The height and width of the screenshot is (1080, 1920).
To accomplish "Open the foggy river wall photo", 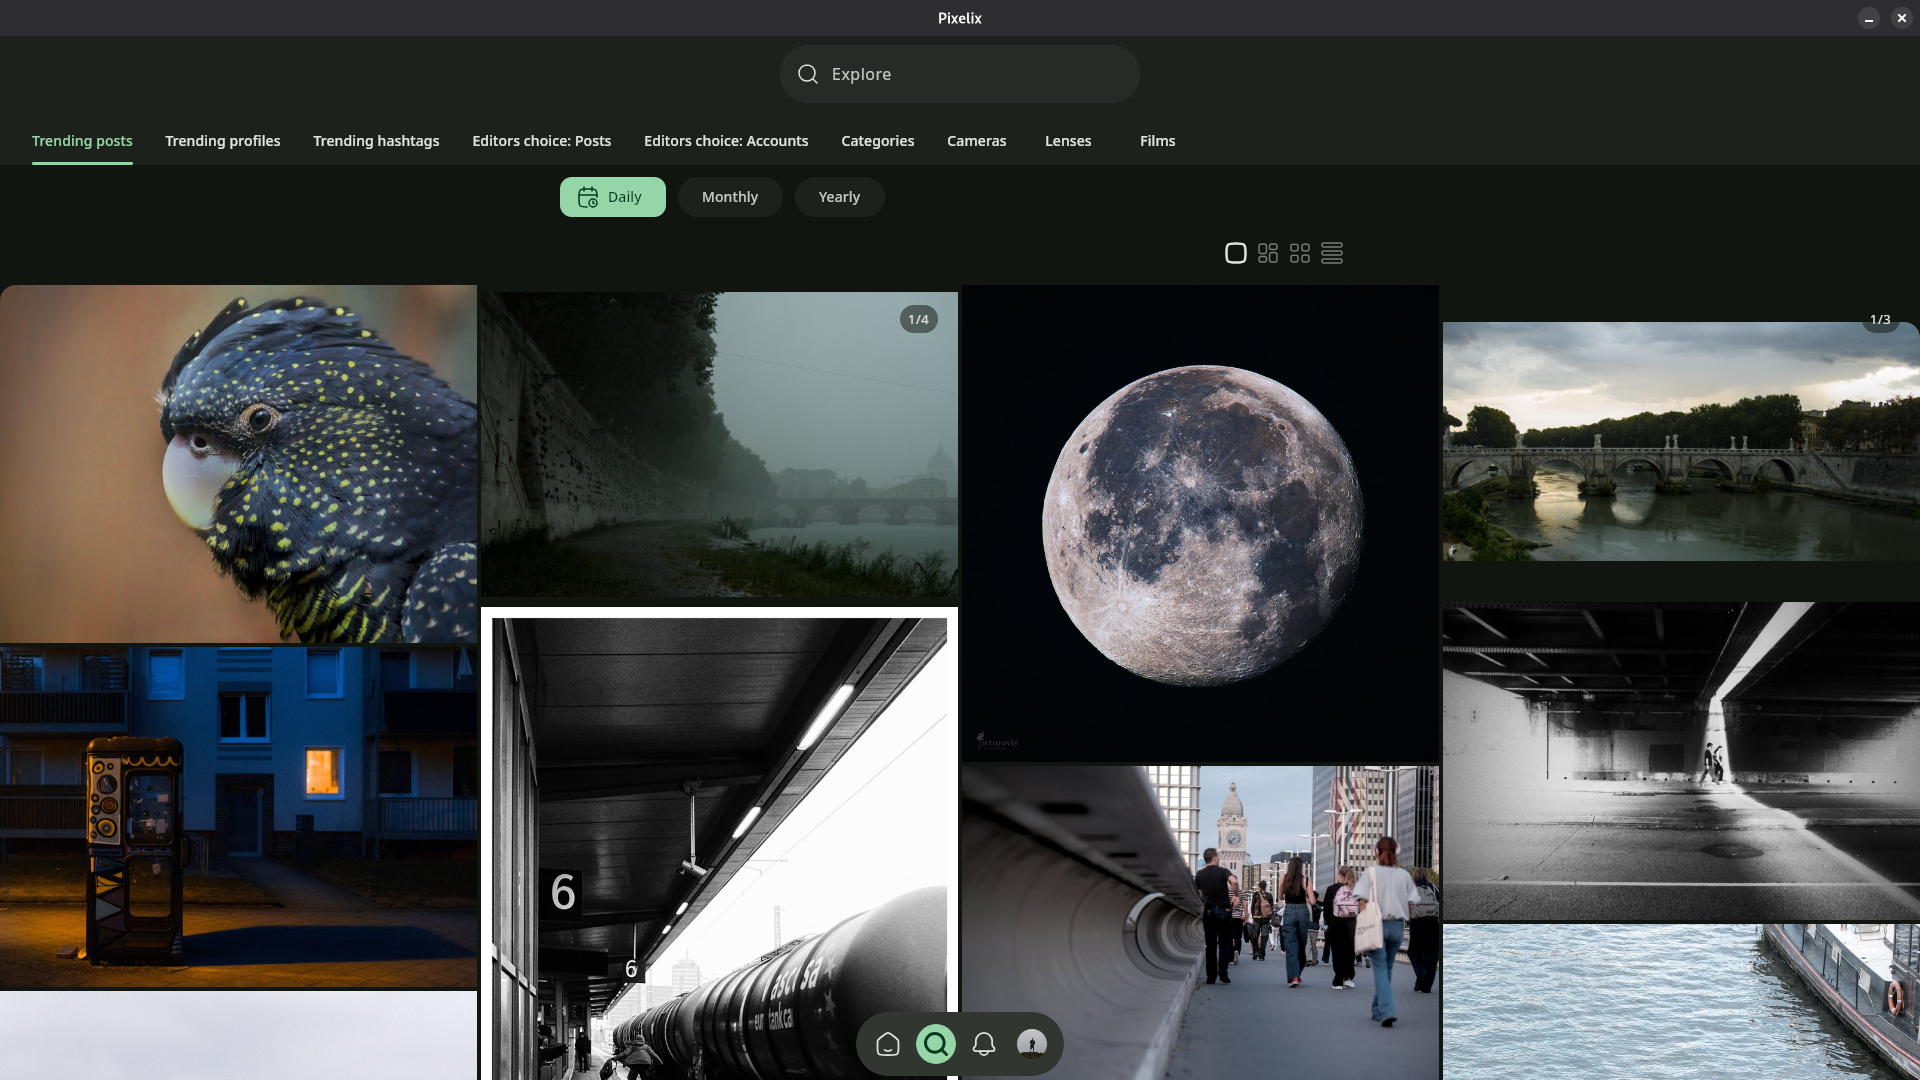I will pos(719,445).
